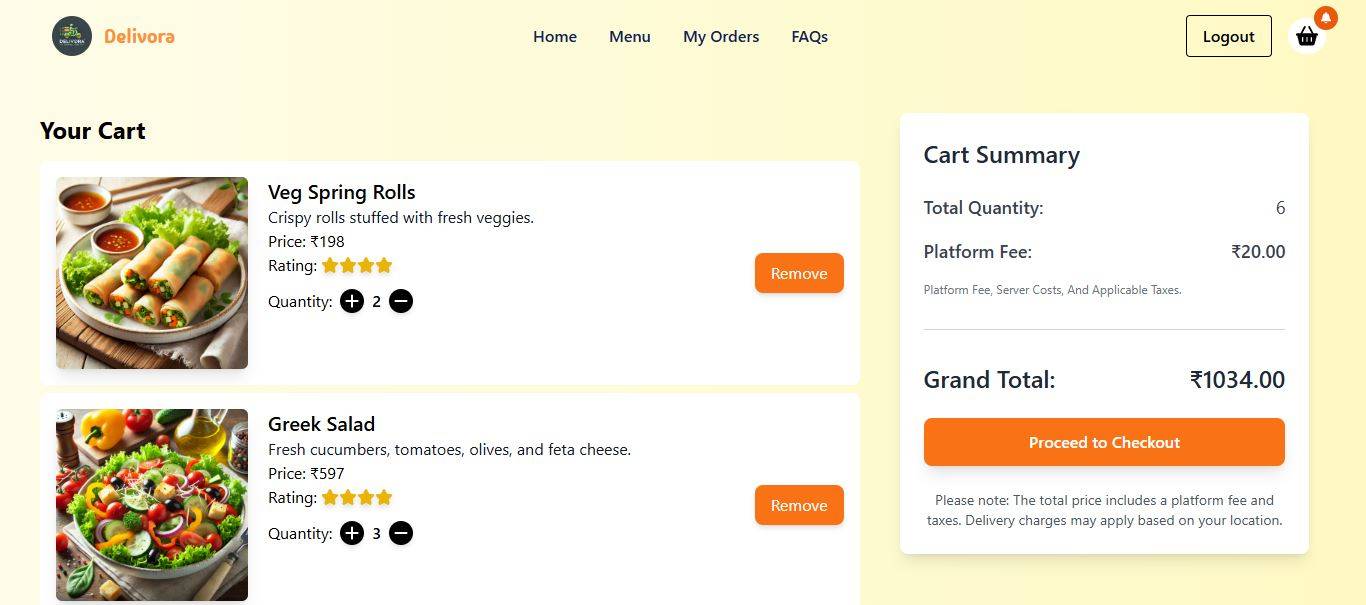The height and width of the screenshot is (605, 1366).
Task: Remove Veg Spring Rolls from the cart
Action: (x=798, y=273)
